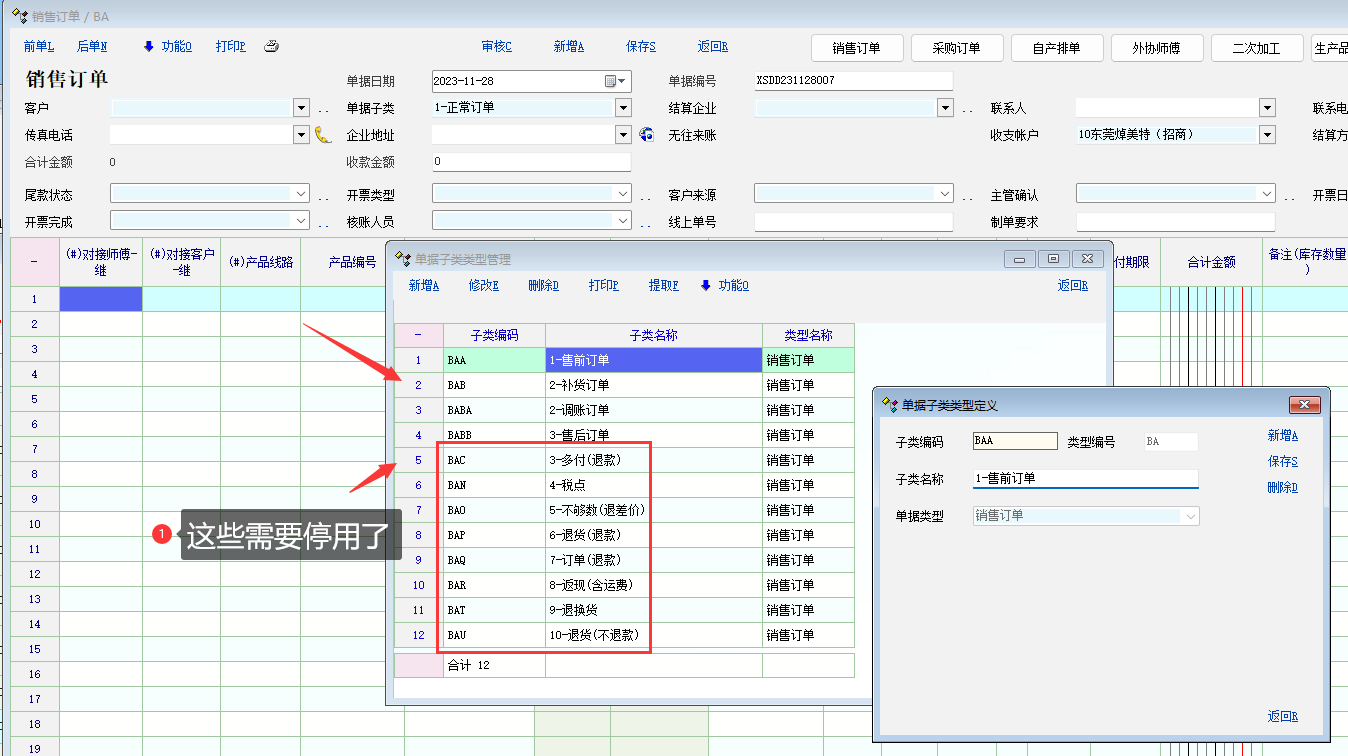The height and width of the screenshot is (756, 1348).
Task: Click the 采购订单 button
Action: tap(956, 48)
